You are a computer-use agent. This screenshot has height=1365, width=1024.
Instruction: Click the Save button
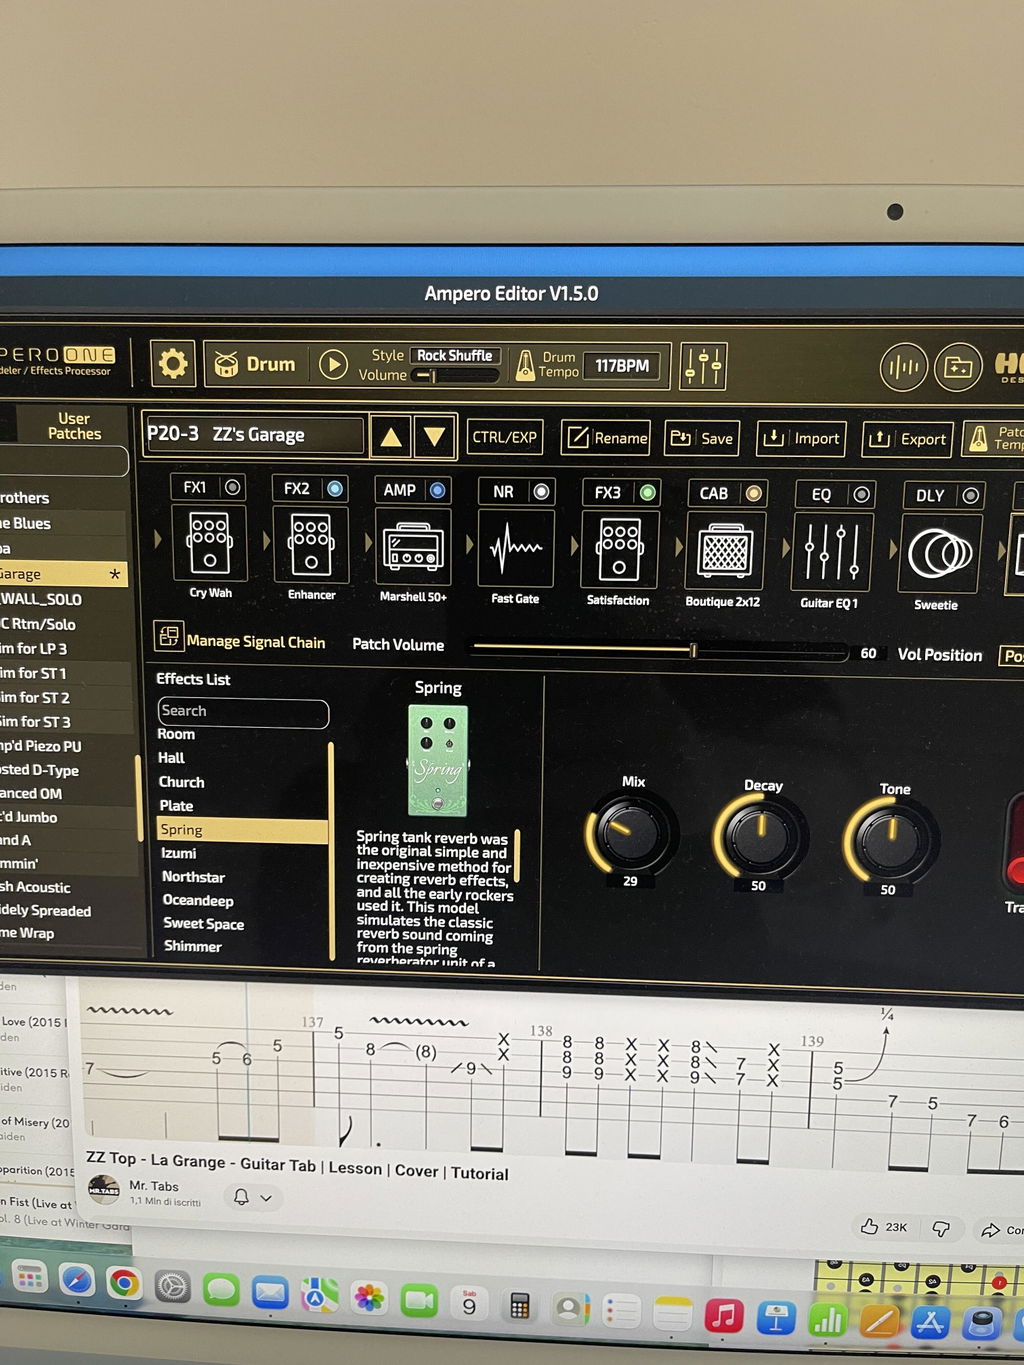tap(702, 438)
